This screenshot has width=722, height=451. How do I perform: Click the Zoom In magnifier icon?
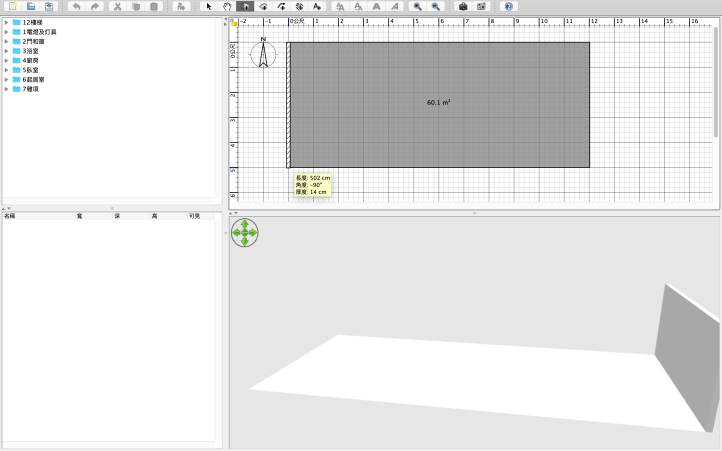pos(418,6)
